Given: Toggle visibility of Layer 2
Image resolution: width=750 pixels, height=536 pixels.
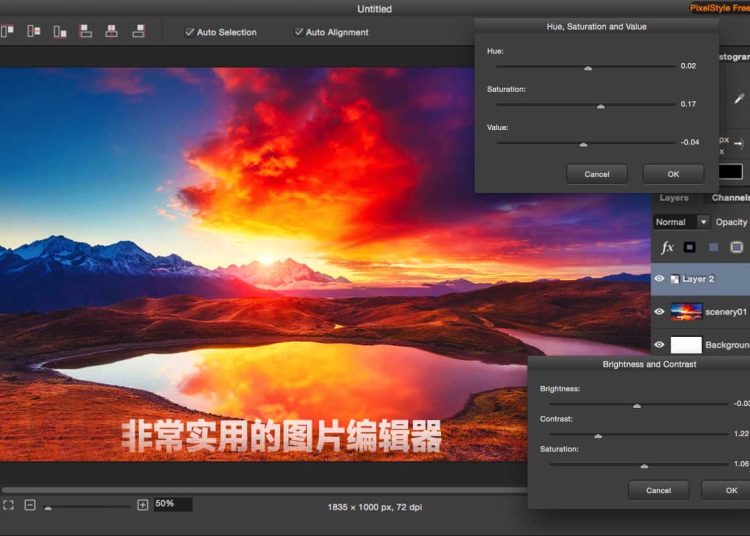Looking at the screenshot, I should 659,279.
